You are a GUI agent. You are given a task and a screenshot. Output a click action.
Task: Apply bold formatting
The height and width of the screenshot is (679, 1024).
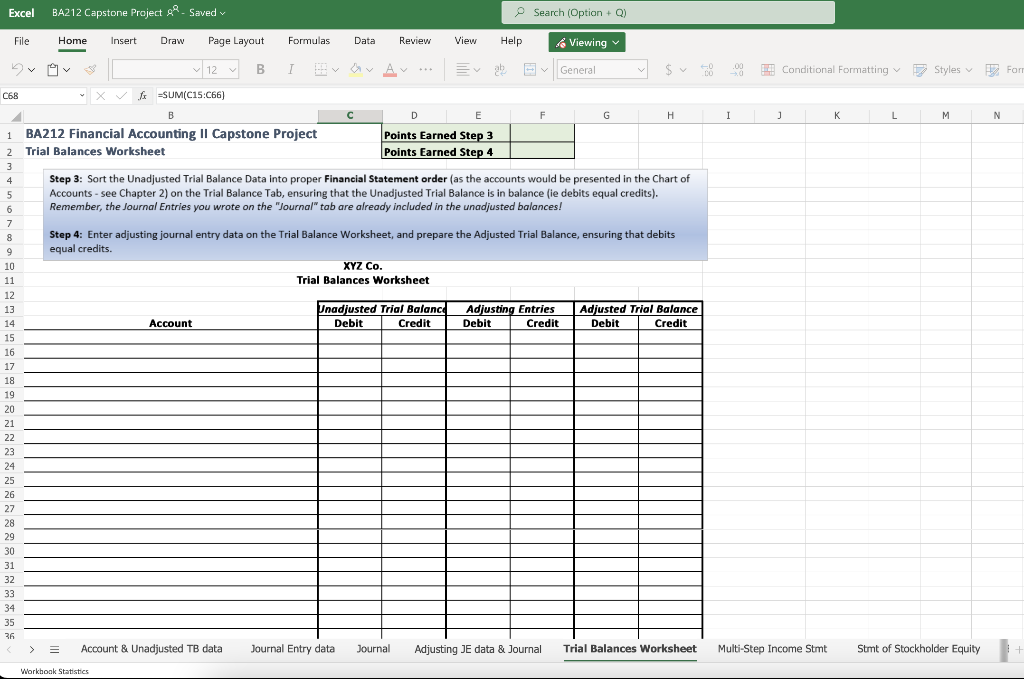tap(260, 70)
